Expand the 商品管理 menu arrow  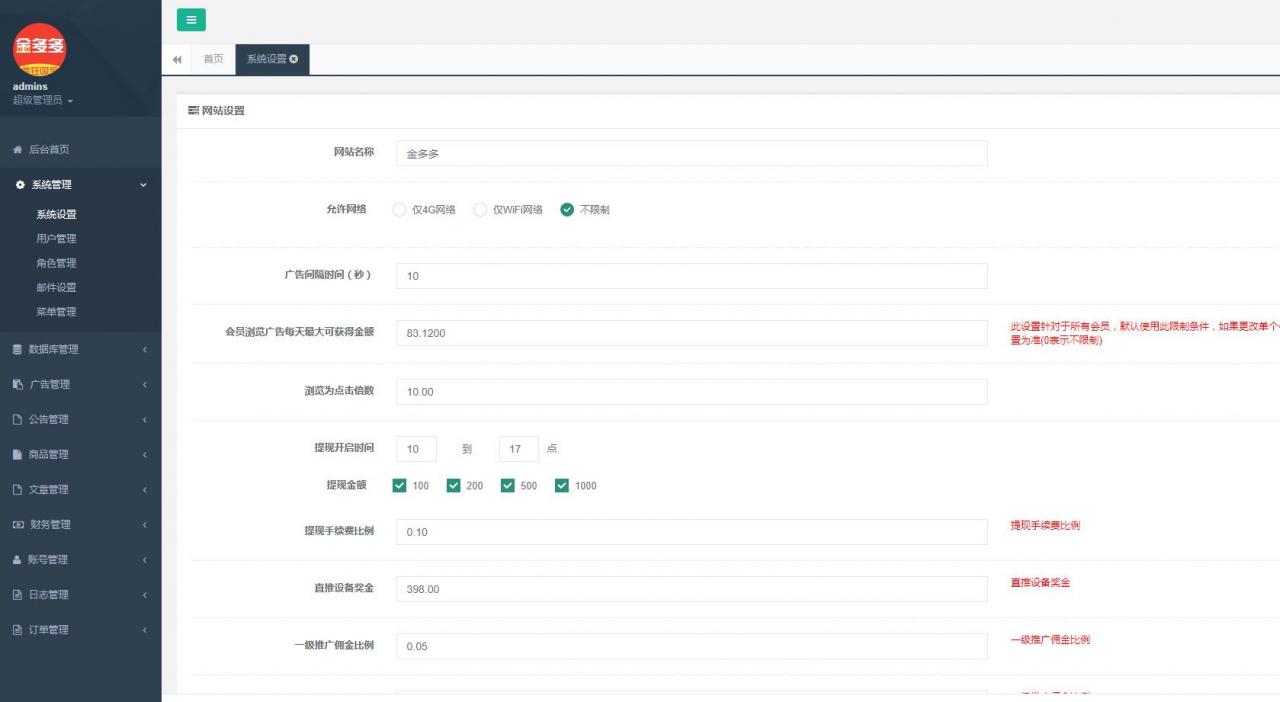tap(145, 455)
